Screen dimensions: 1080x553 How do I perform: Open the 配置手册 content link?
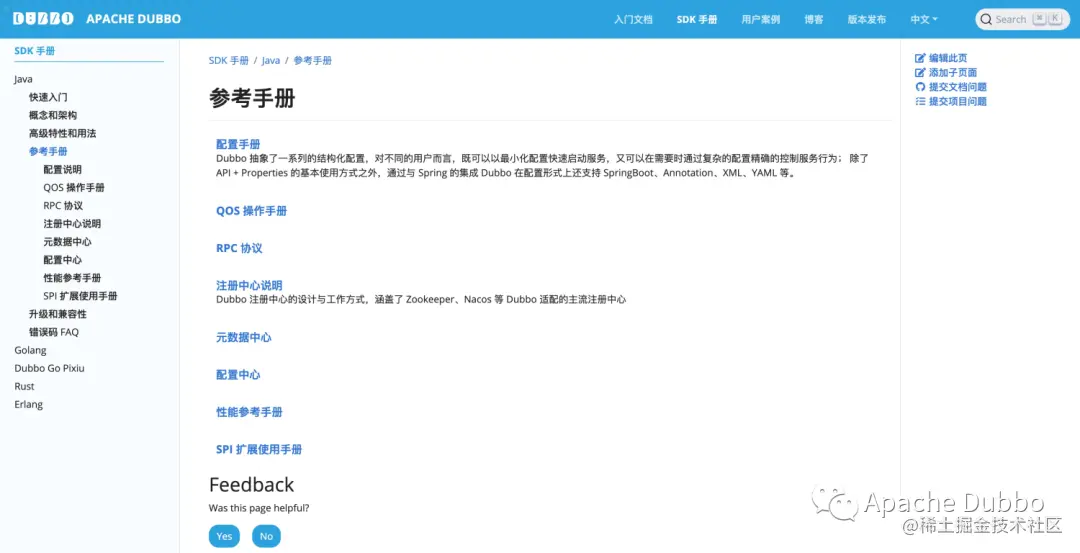[x=238, y=144]
